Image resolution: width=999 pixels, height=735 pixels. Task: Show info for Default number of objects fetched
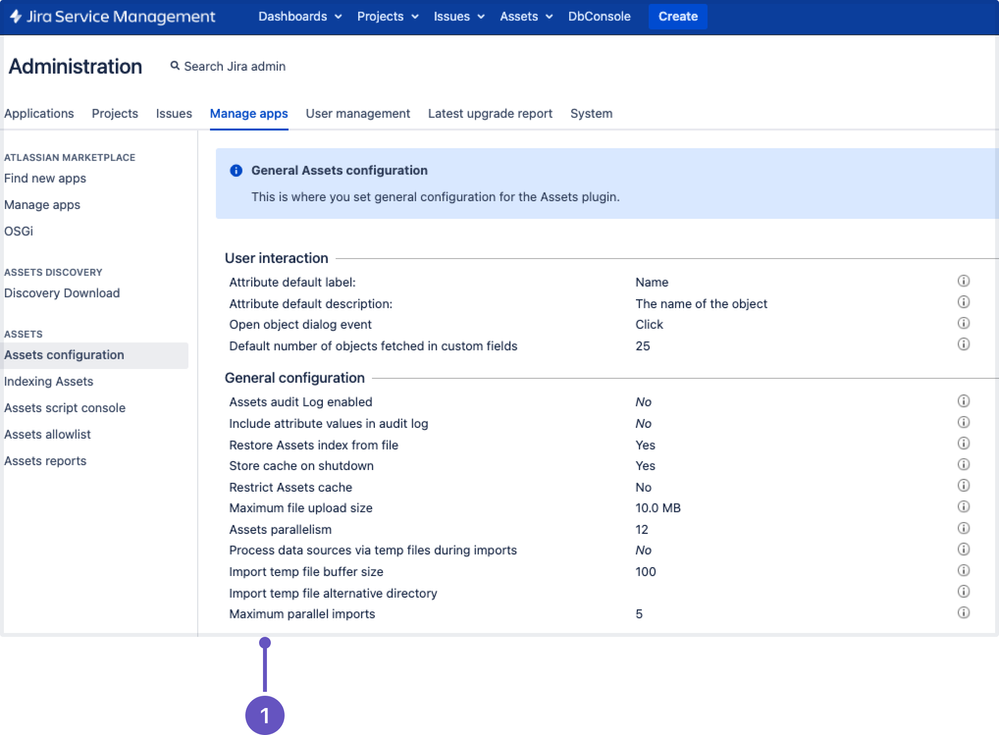(x=963, y=344)
